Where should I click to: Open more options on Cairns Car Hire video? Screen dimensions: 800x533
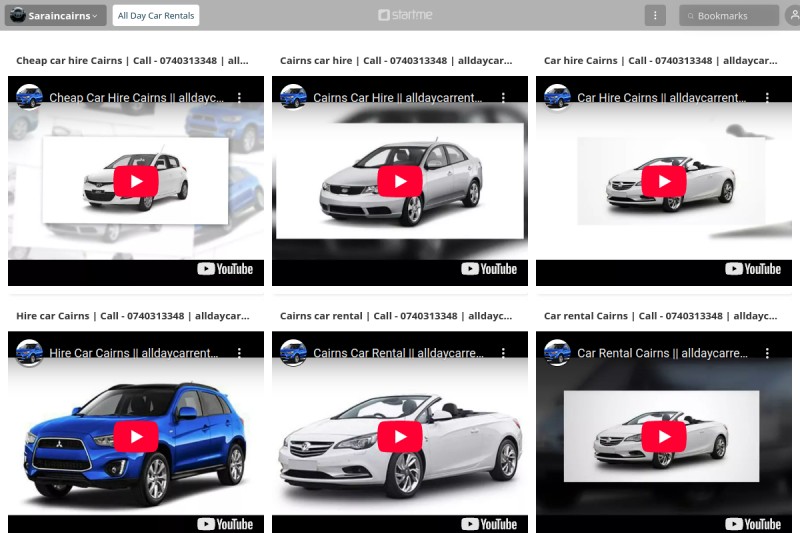click(503, 97)
